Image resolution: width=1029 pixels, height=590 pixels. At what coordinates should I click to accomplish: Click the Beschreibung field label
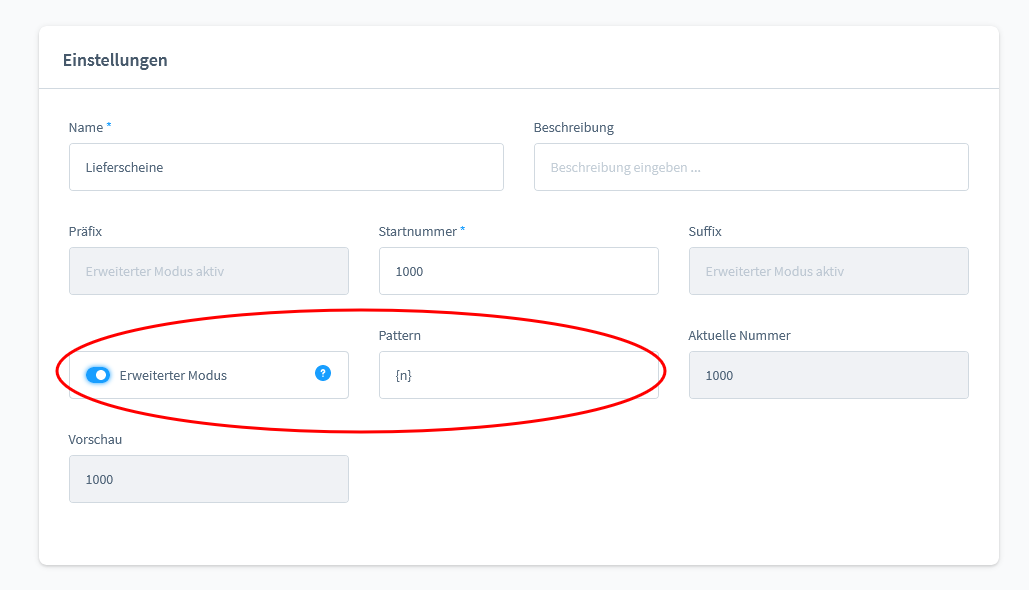574,127
